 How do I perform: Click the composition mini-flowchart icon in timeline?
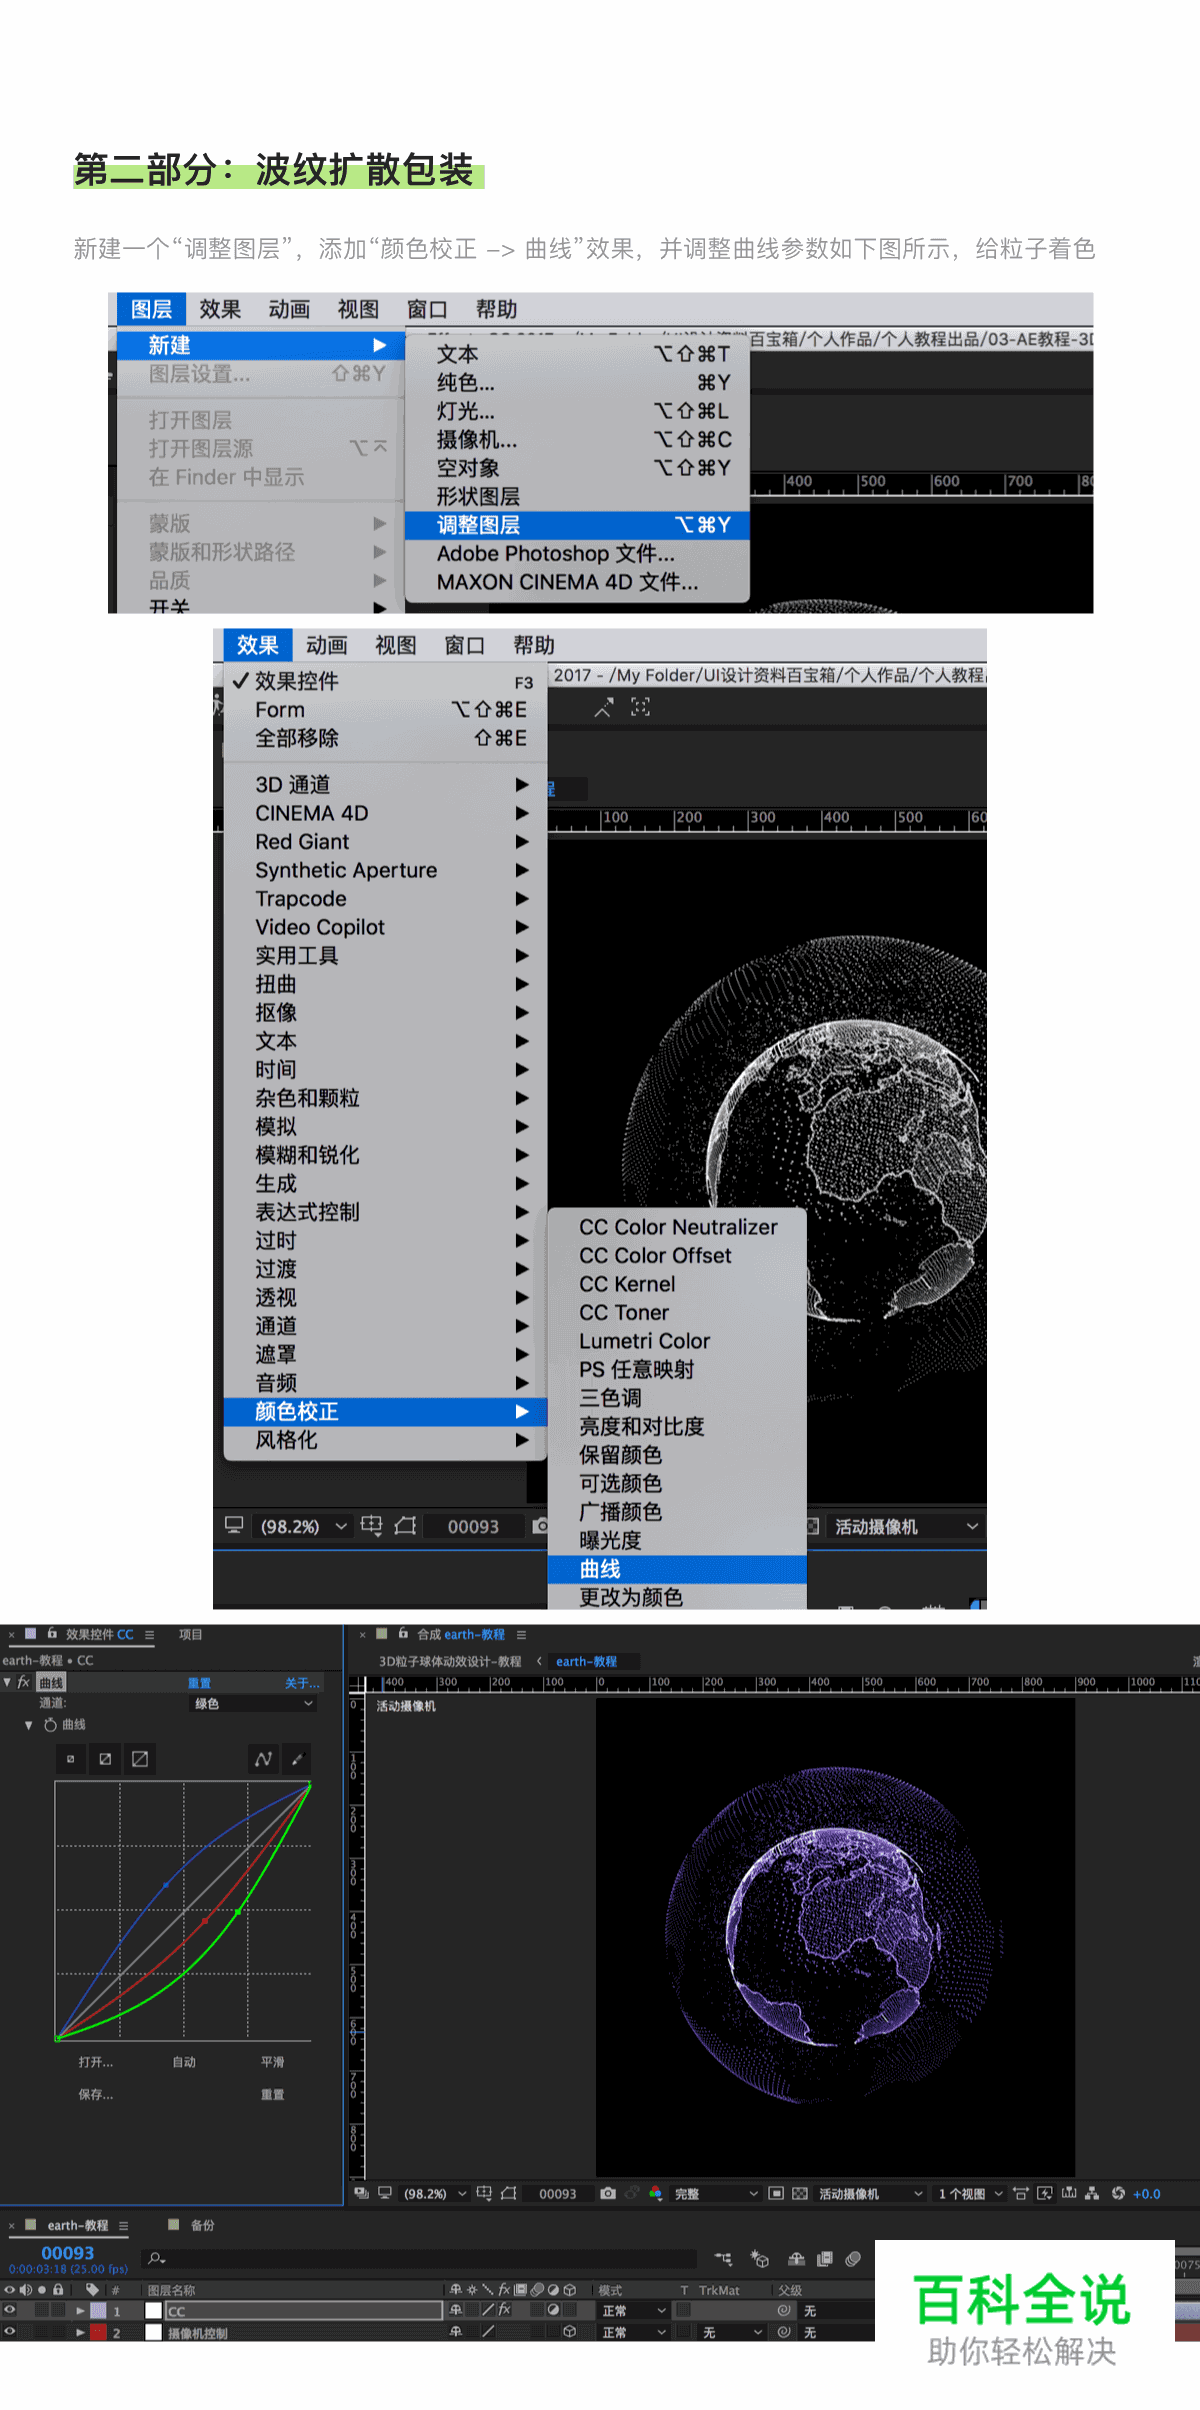(x=723, y=2258)
